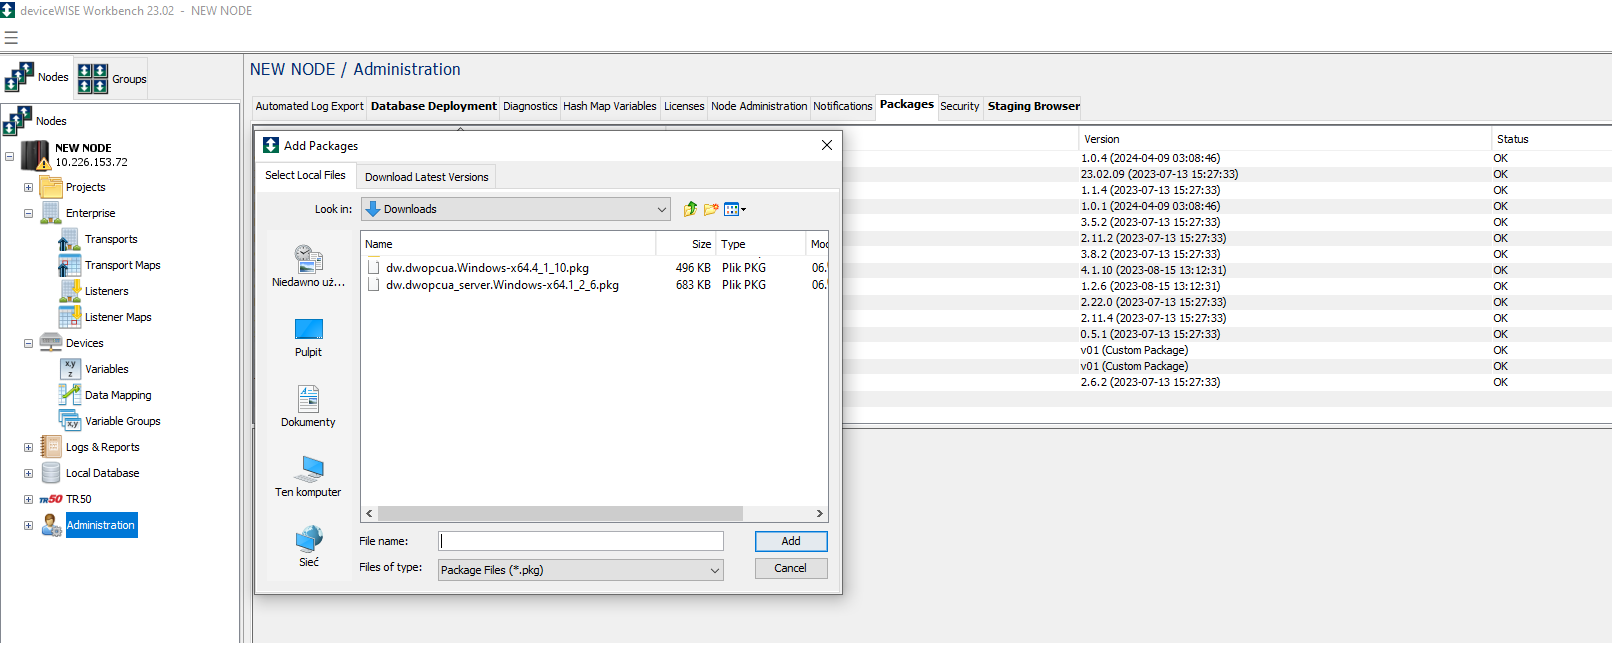This screenshot has height=645, width=1612.
Task: Open the Security tab
Action: pyautogui.click(x=960, y=106)
